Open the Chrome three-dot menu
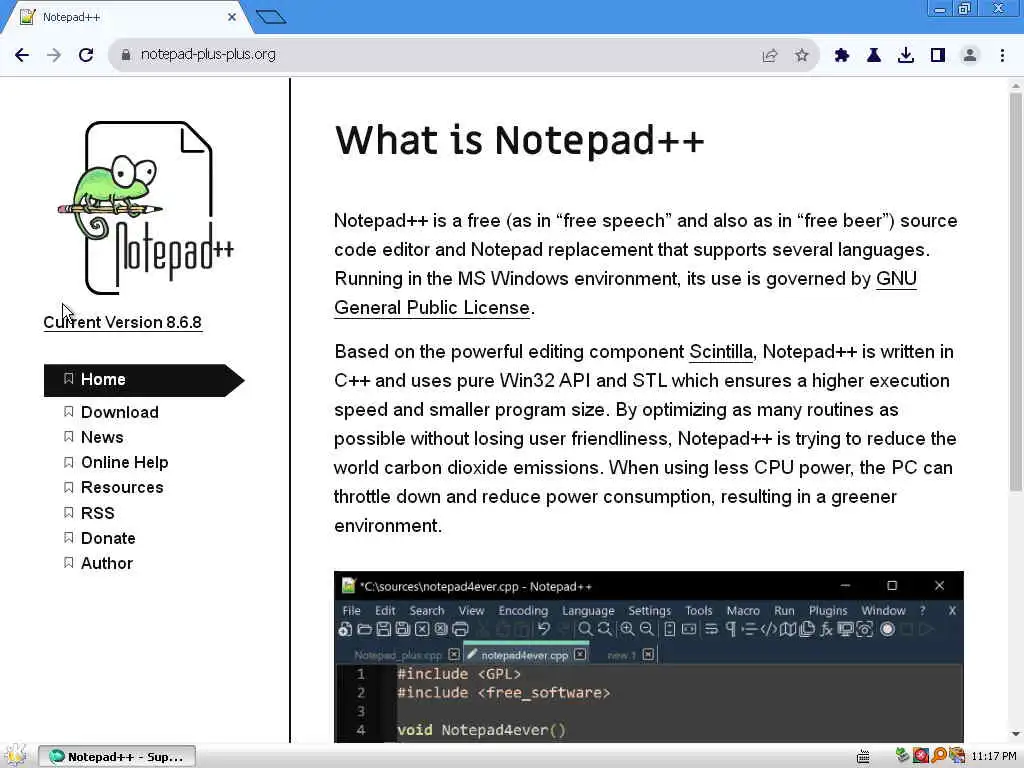1024x768 pixels. 1002,55
